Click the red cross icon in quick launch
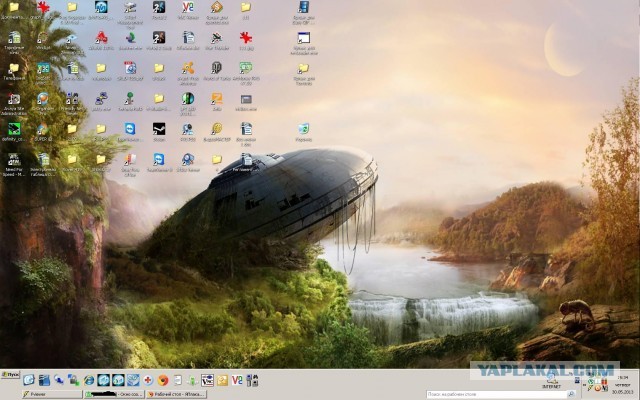The width and height of the screenshot is (640, 400). 148,380
